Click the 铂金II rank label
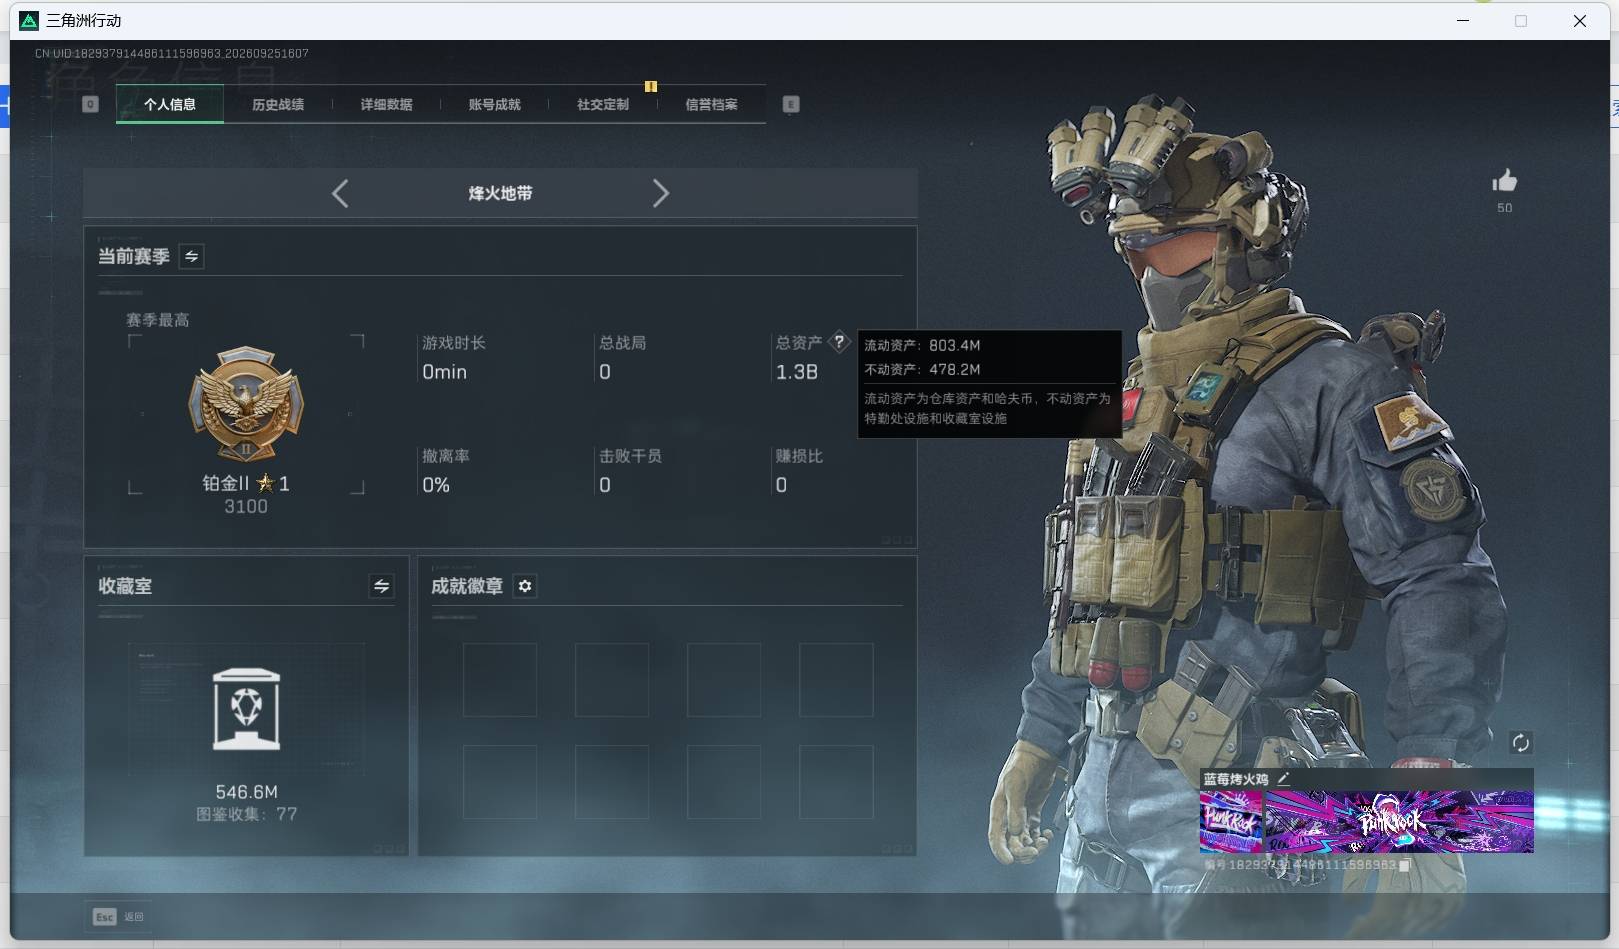The height and width of the screenshot is (949, 1619). tap(226, 484)
